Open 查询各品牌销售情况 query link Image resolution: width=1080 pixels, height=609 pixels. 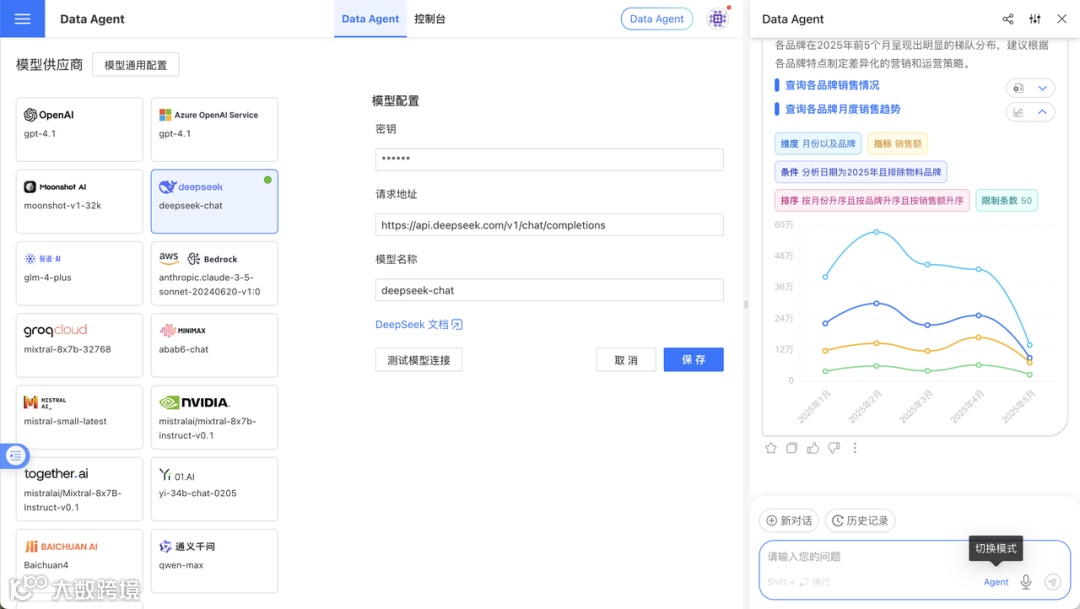click(832, 85)
